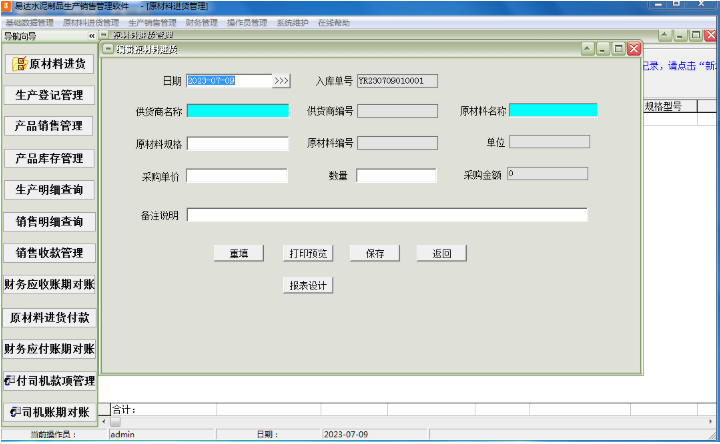The image size is (720, 444).
Task: Open the date picker next to 日期
Action: pos(281,81)
